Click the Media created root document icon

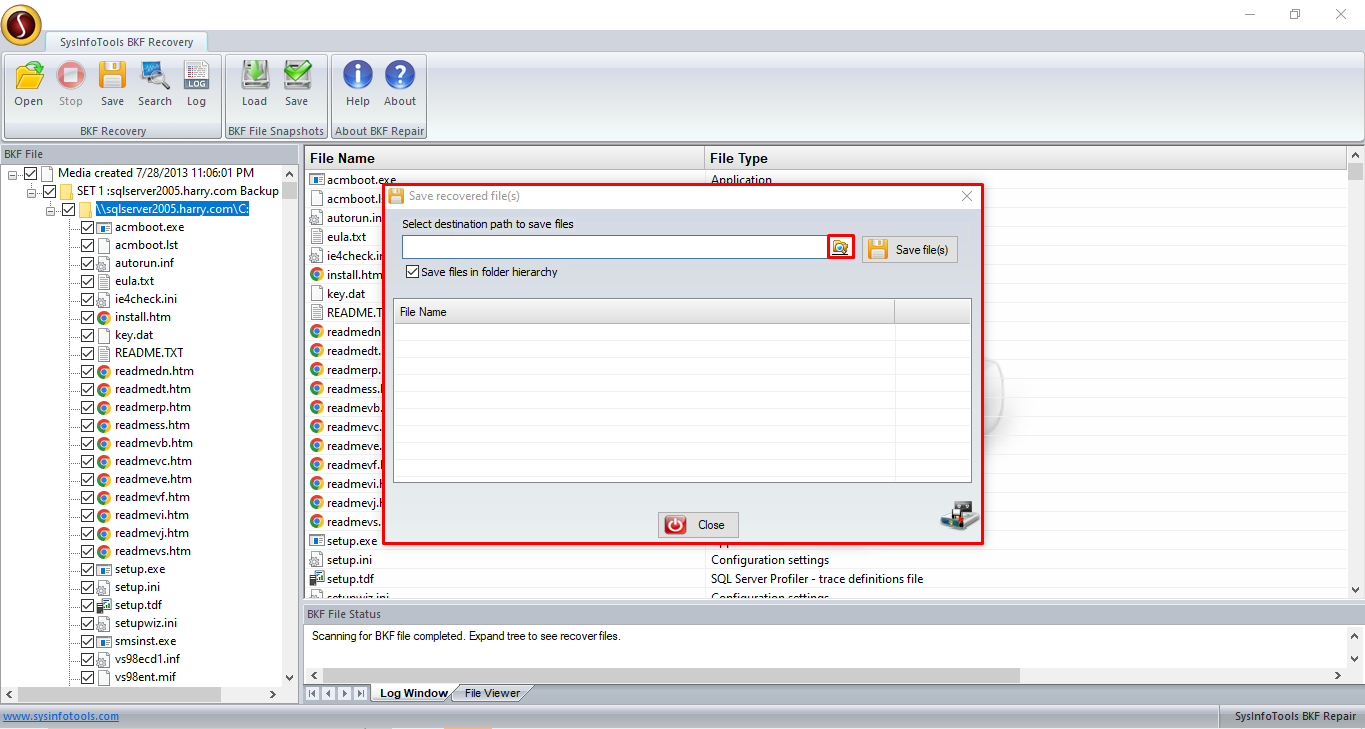(47, 173)
